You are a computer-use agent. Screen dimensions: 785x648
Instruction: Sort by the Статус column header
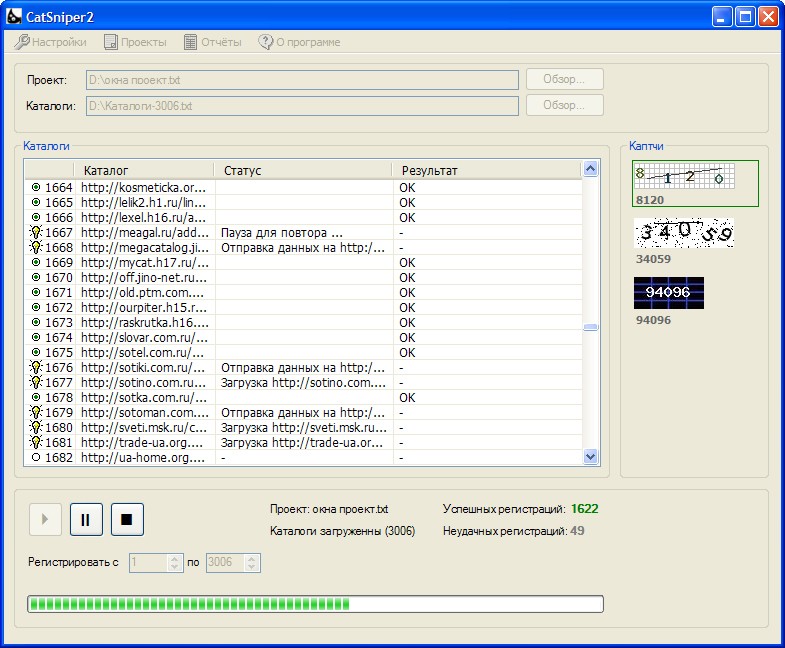pos(303,170)
